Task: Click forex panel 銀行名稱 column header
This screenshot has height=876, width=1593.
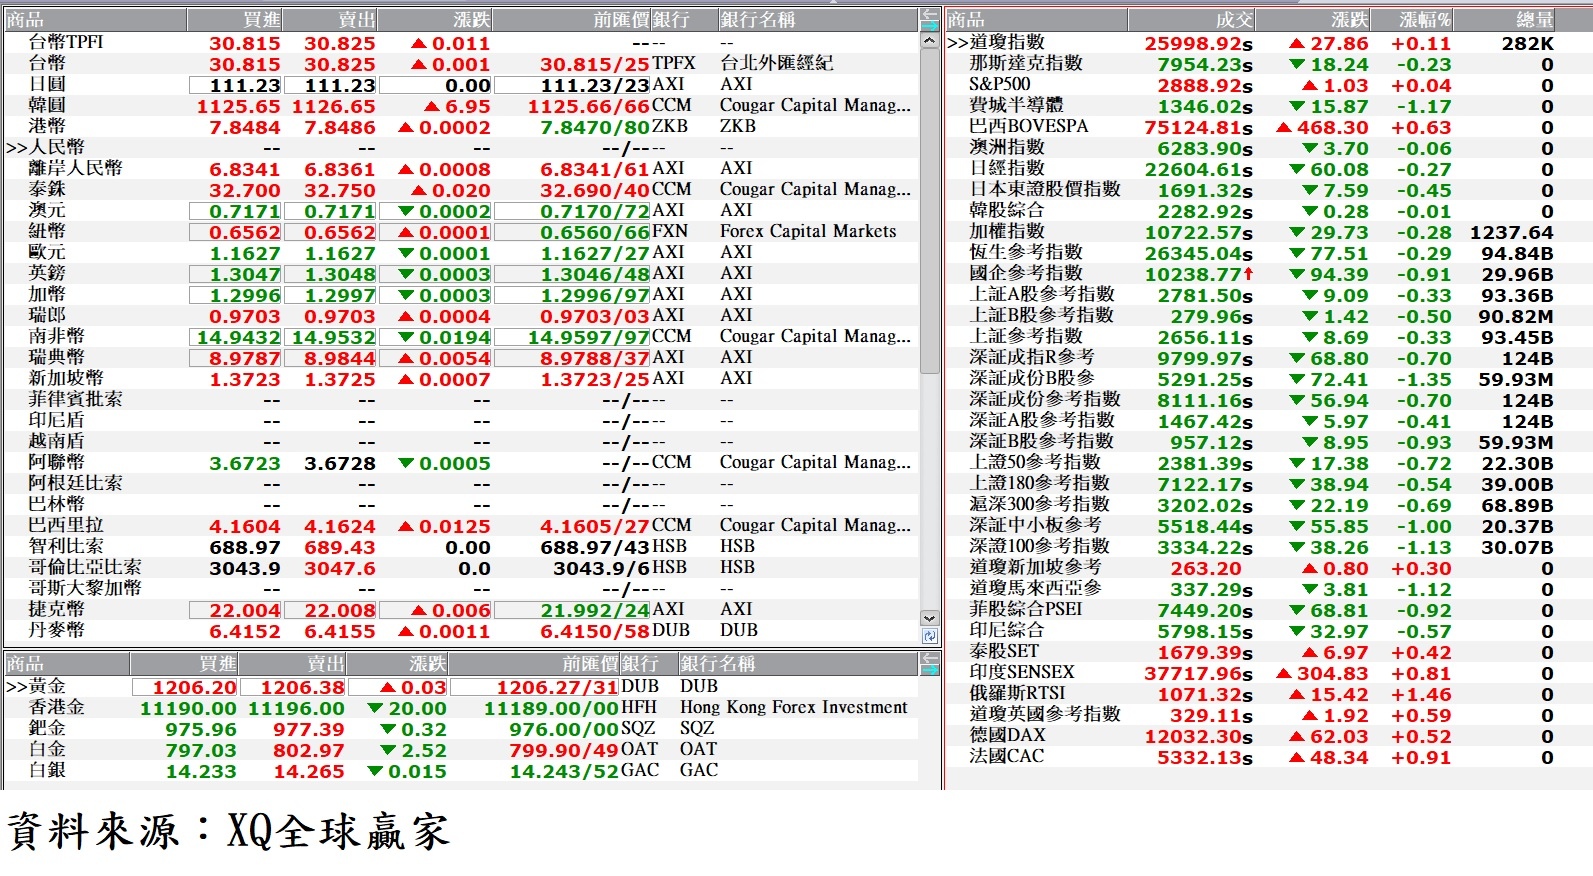Action: pyautogui.click(x=817, y=20)
